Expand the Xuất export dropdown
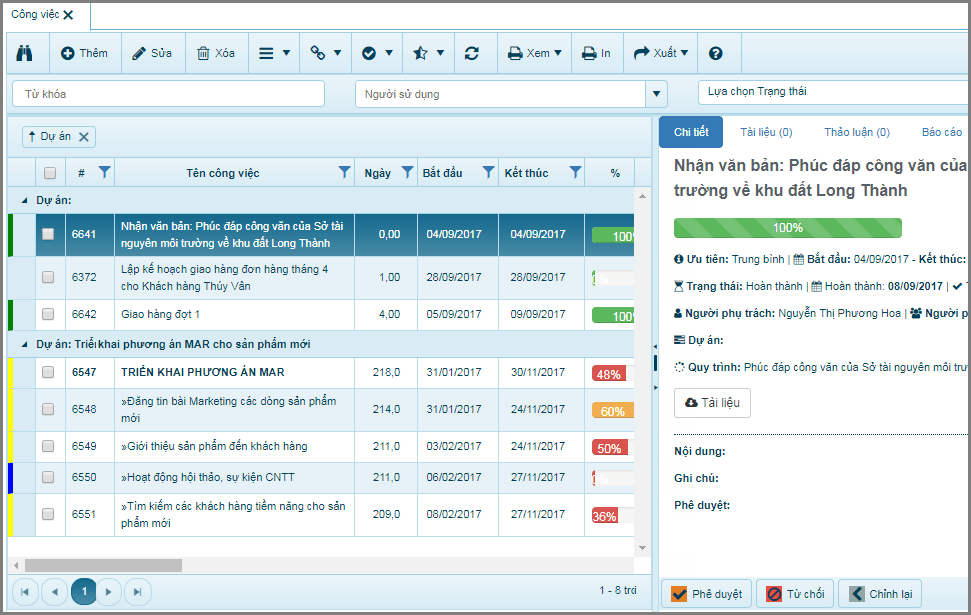971x615 pixels. click(x=661, y=53)
